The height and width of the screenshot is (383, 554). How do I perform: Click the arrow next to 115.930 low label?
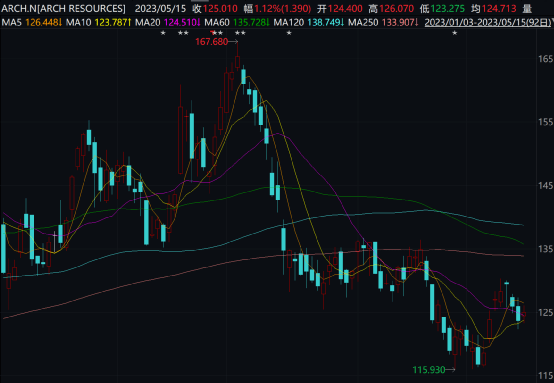[x=450, y=370]
